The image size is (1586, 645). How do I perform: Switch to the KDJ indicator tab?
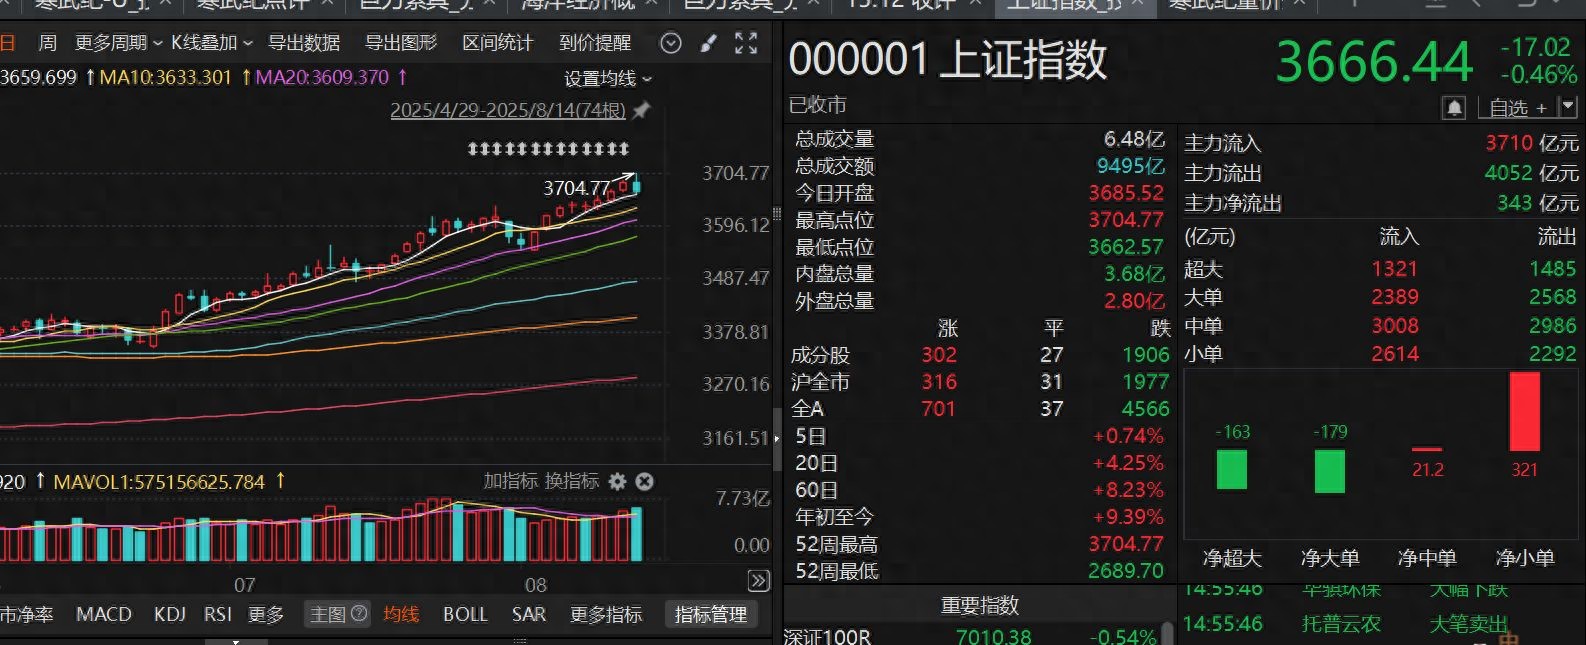coord(169,614)
